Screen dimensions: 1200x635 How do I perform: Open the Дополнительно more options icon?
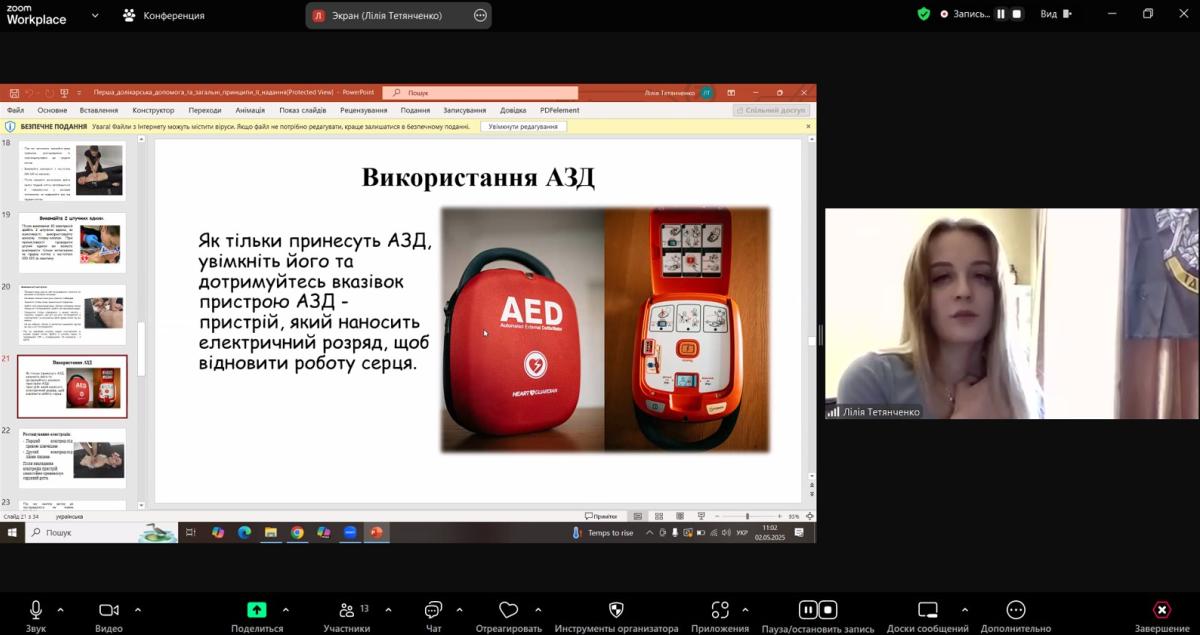(x=1016, y=610)
